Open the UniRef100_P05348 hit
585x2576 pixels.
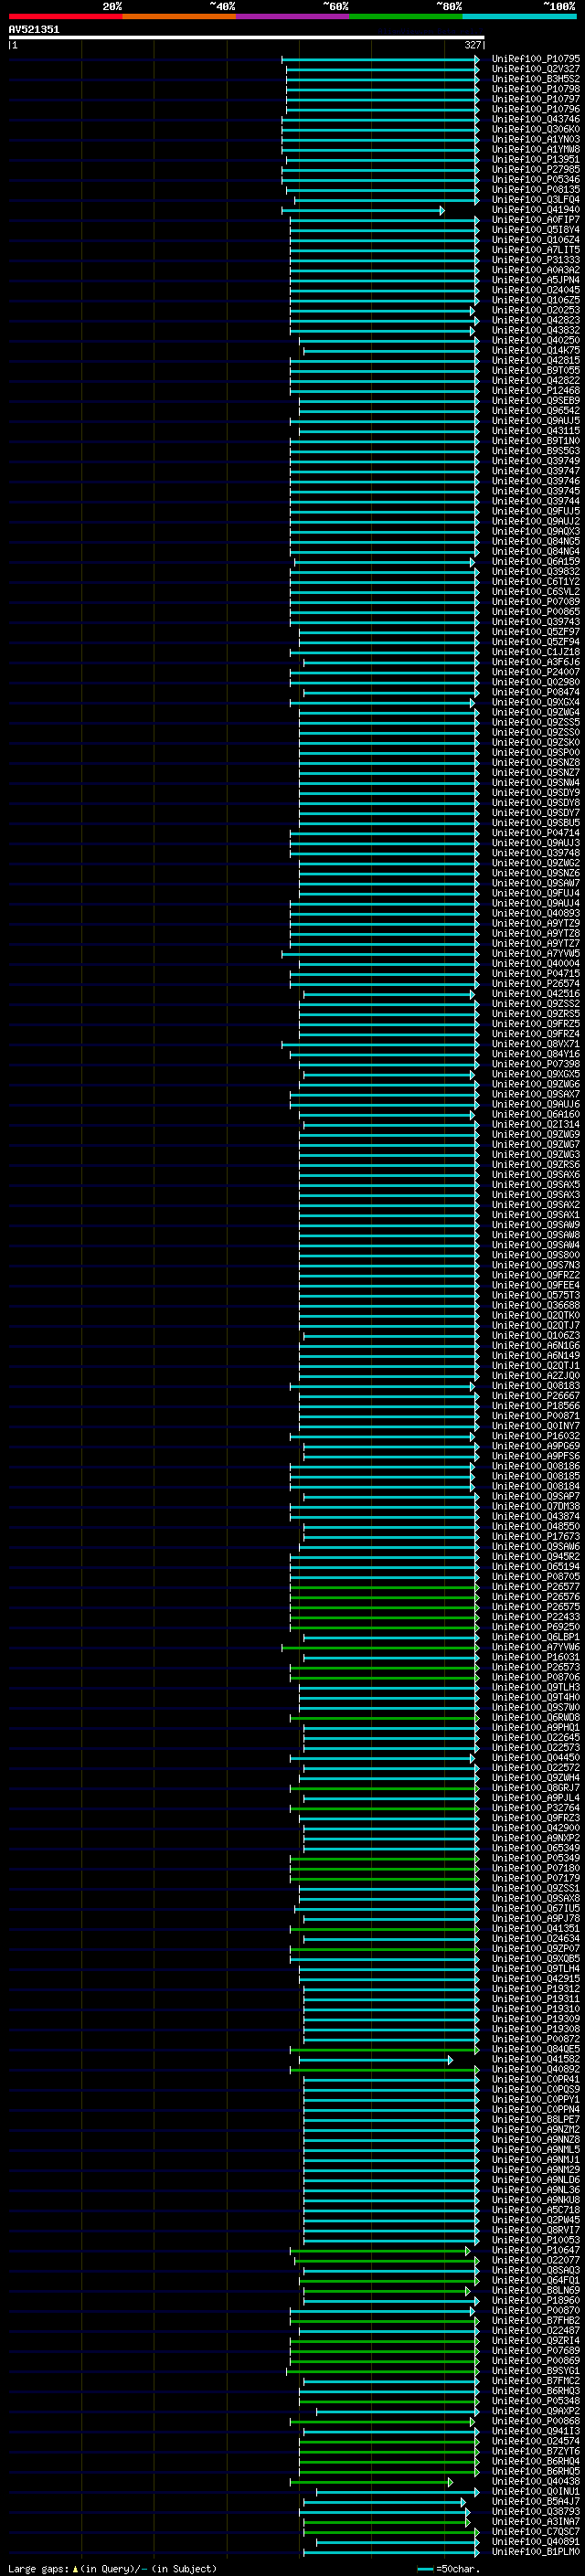tap(536, 2401)
